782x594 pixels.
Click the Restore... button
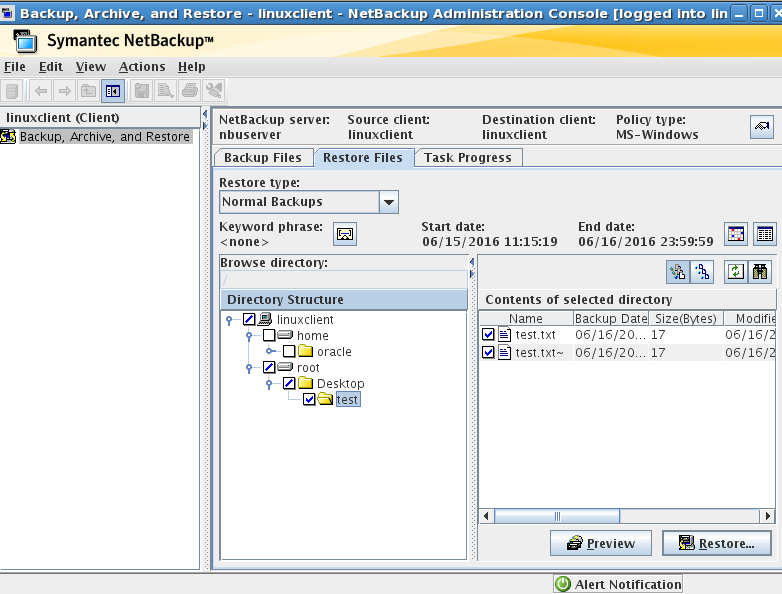(x=717, y=543)
